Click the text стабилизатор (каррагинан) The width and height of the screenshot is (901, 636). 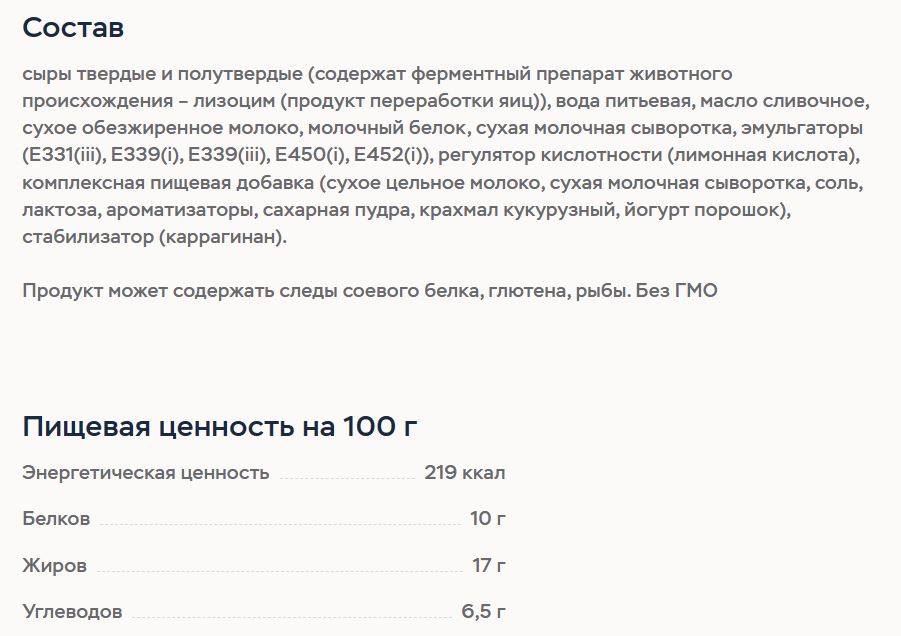click(x=155, y=237)
